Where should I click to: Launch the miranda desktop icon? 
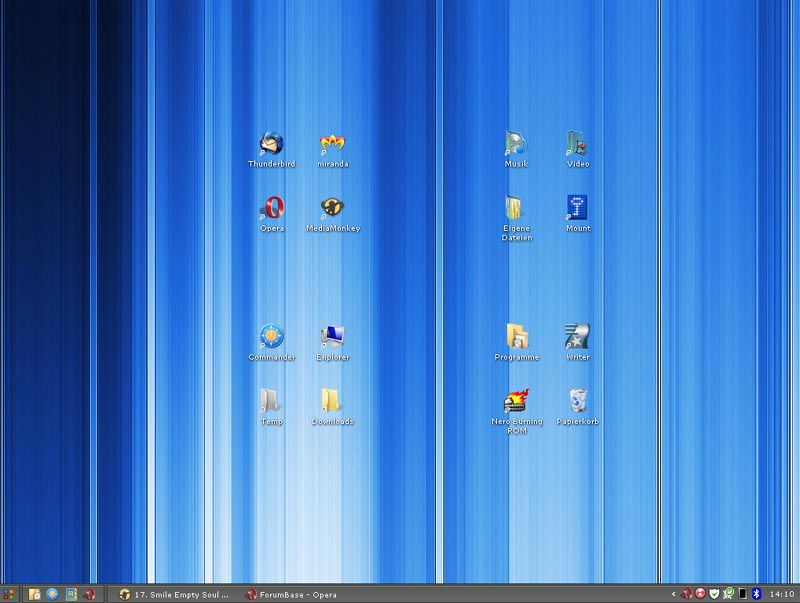pyautogui.click(x=333, y=149)
